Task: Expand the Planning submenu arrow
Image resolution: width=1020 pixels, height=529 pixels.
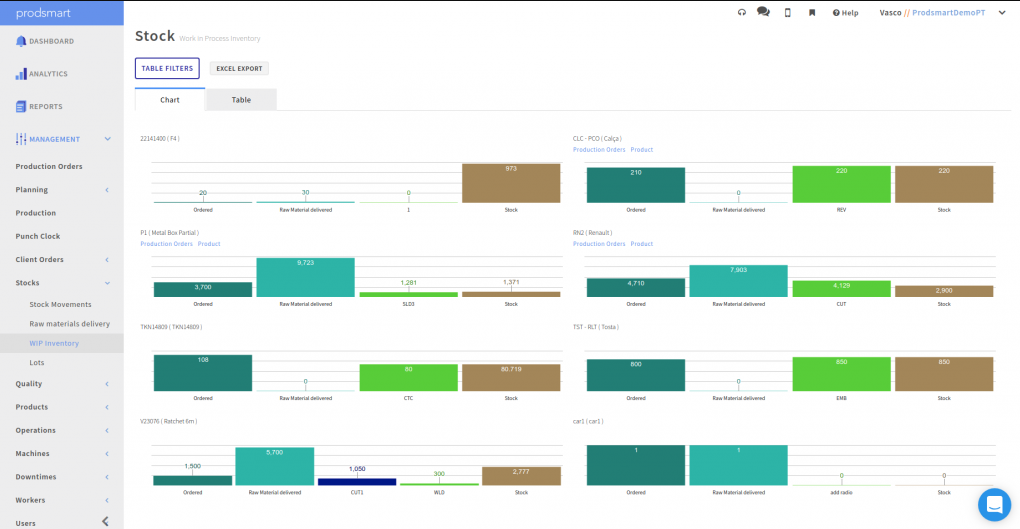Action: coord(107,190)
